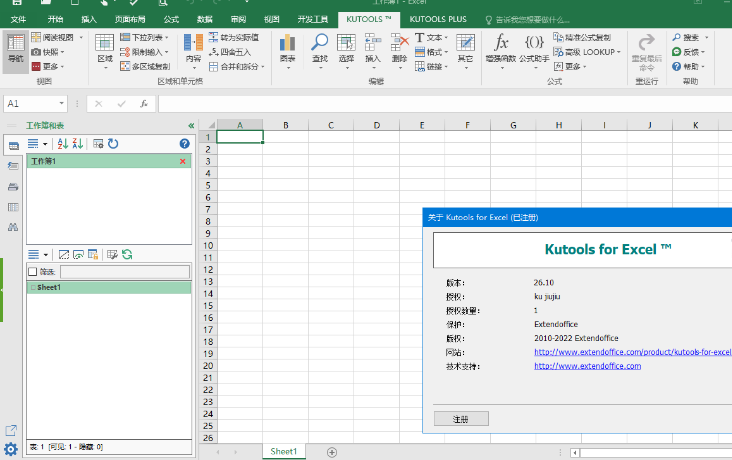Viewport: 732px width, 460px height.
Task: Select the Sheet1 tab at the bottom
Action: point(283,452)
